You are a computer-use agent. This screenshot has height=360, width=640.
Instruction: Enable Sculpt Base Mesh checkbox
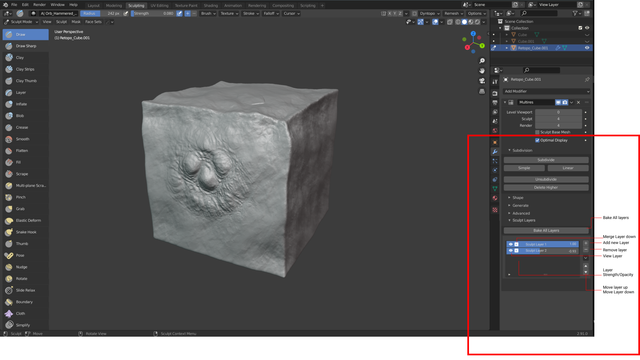tap(537, 132)
